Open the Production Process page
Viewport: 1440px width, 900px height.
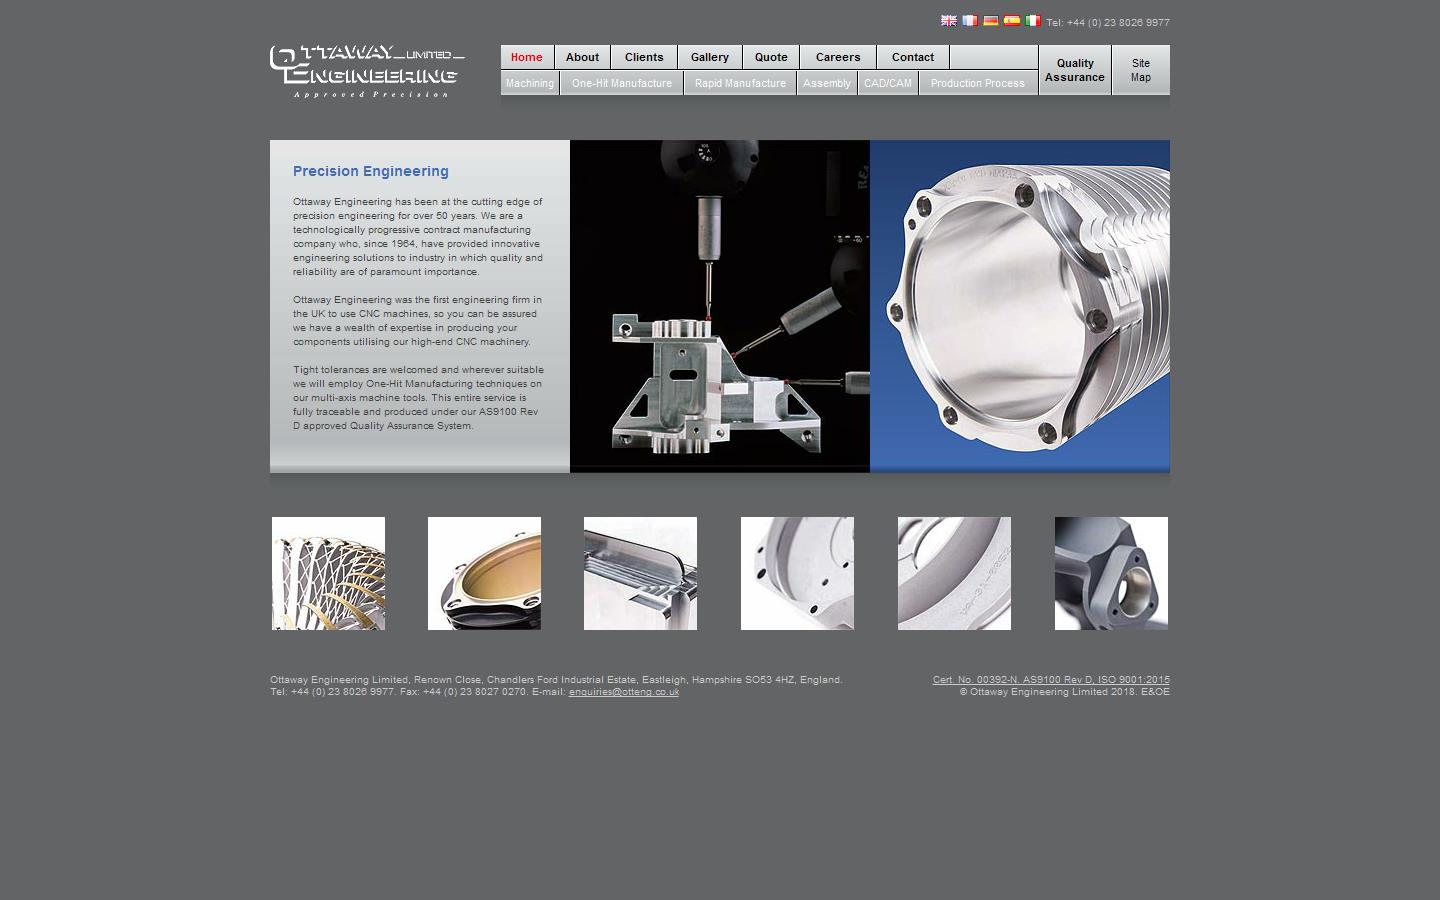pyautogui.click(x=977, y=83)
